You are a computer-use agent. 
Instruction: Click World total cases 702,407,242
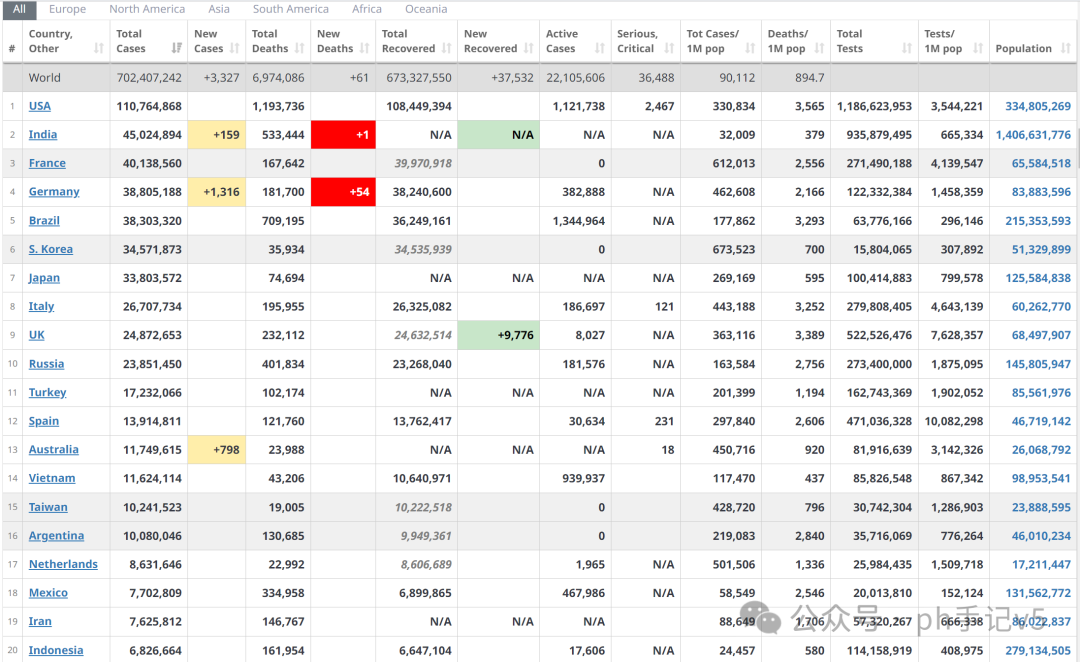tap(149, 78)
